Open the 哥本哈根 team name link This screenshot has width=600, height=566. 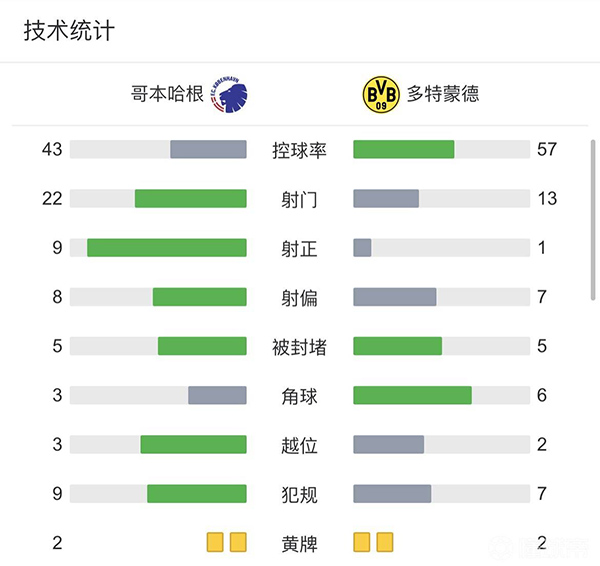pyautogui.click(x=167, y=96)
